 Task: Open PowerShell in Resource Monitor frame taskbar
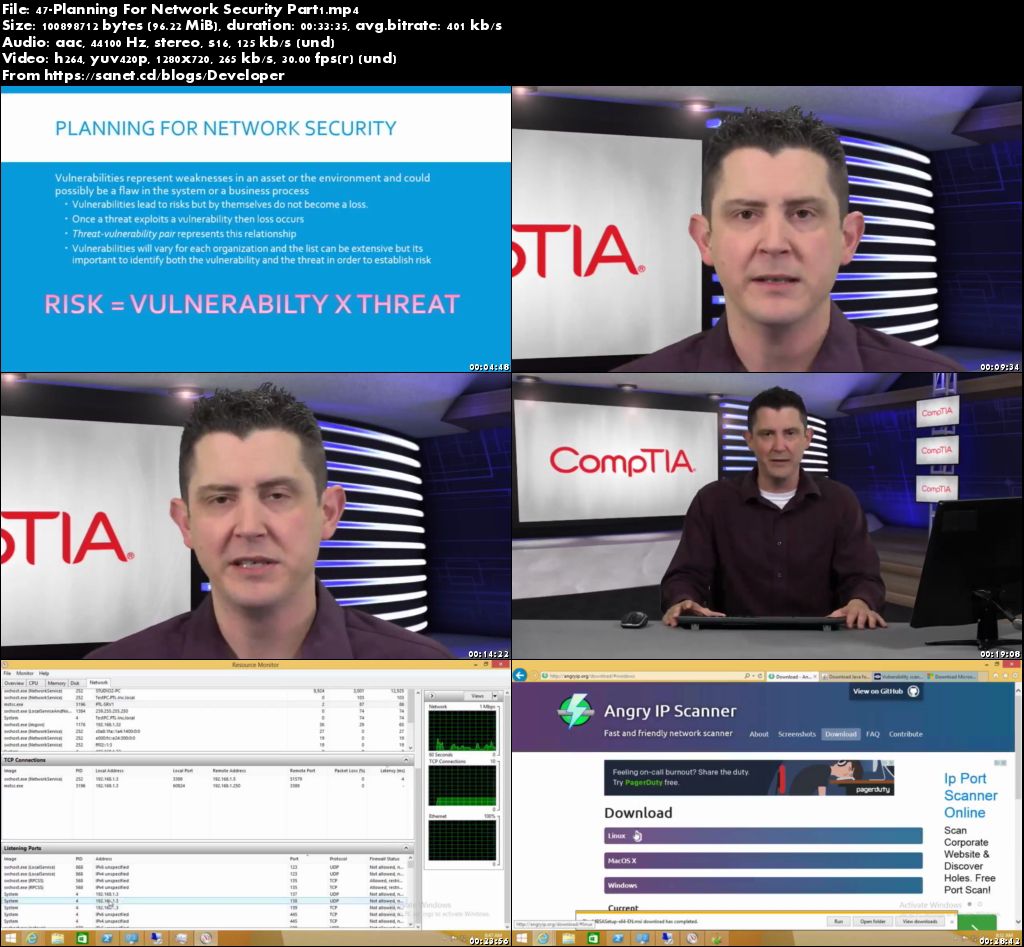(x=107, y=939)
